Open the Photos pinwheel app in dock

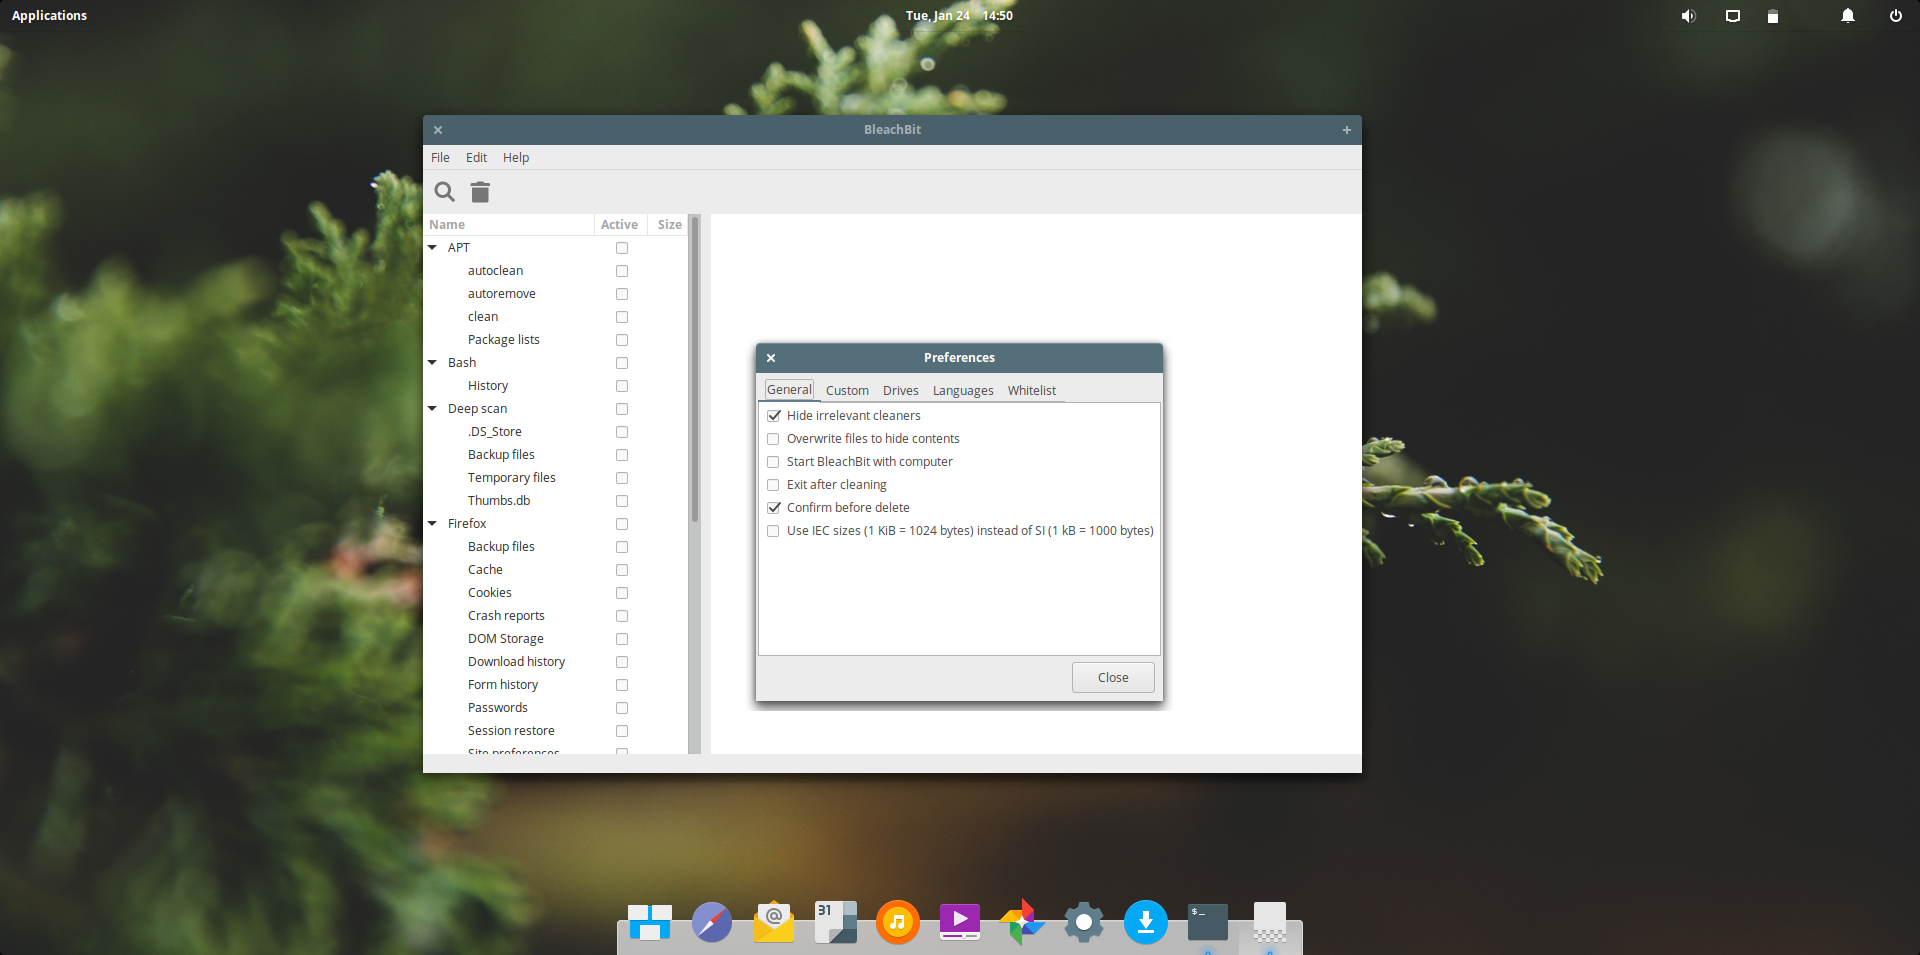(1022, 922)
